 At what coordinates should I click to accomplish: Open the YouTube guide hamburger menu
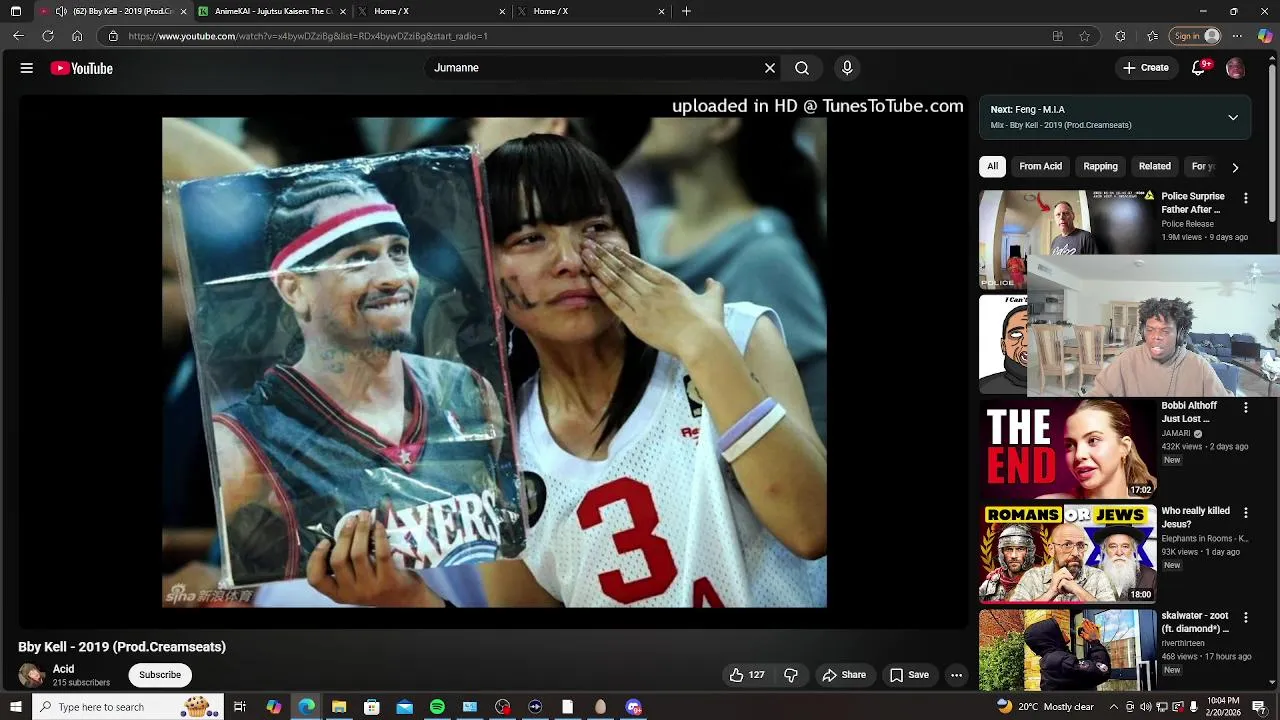pyautogui.click(x=27, y=68)
